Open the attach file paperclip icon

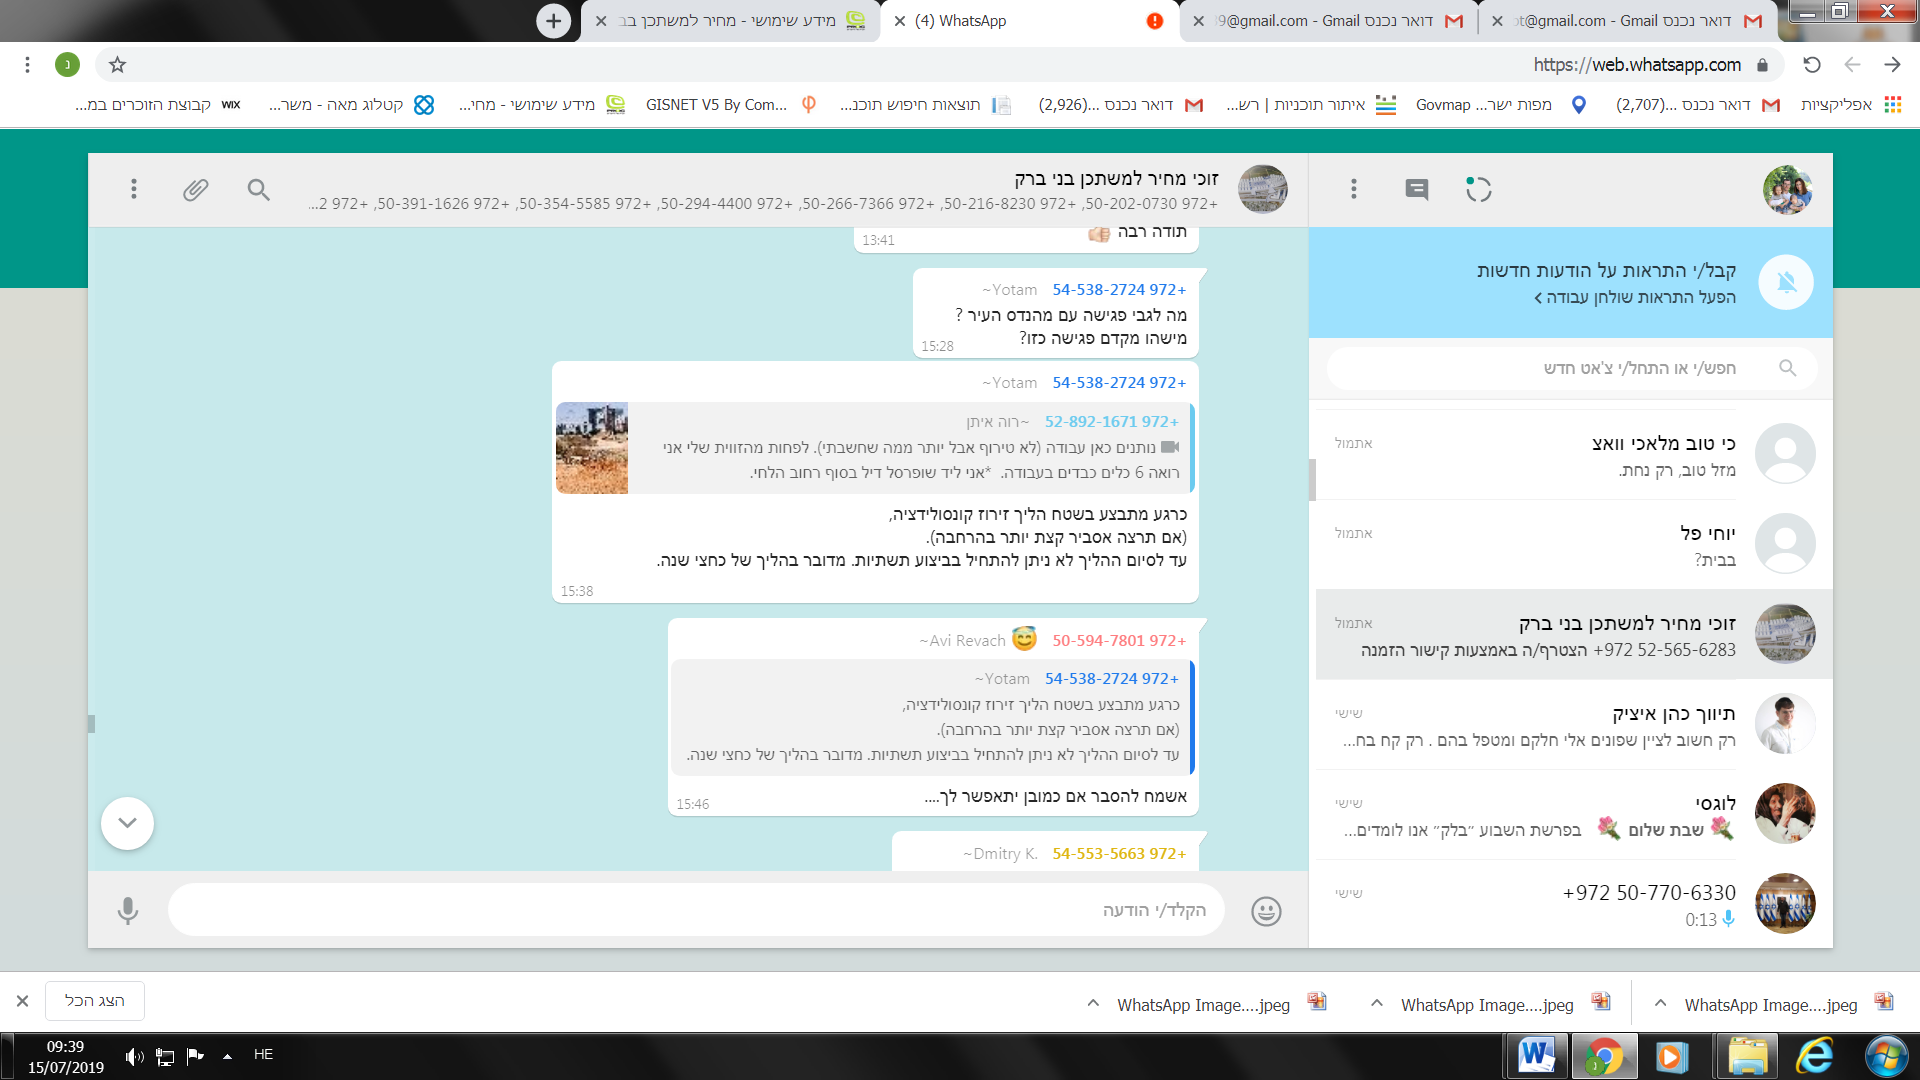tap(196, 189)
